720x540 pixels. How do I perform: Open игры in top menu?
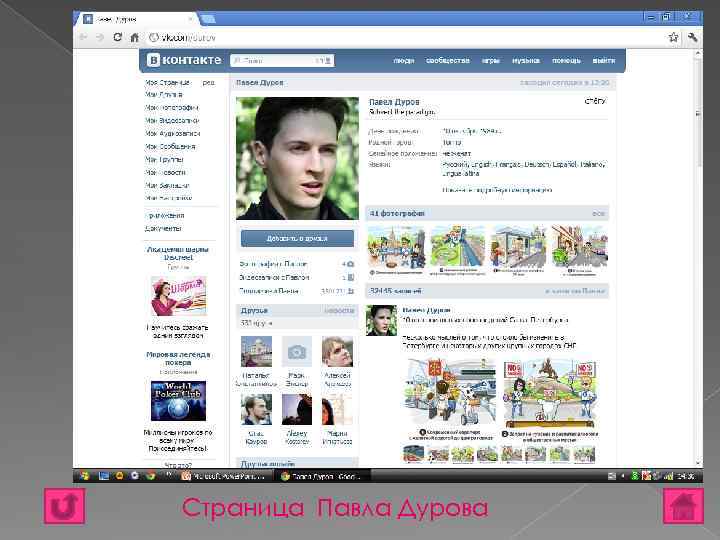pos(490,61)
